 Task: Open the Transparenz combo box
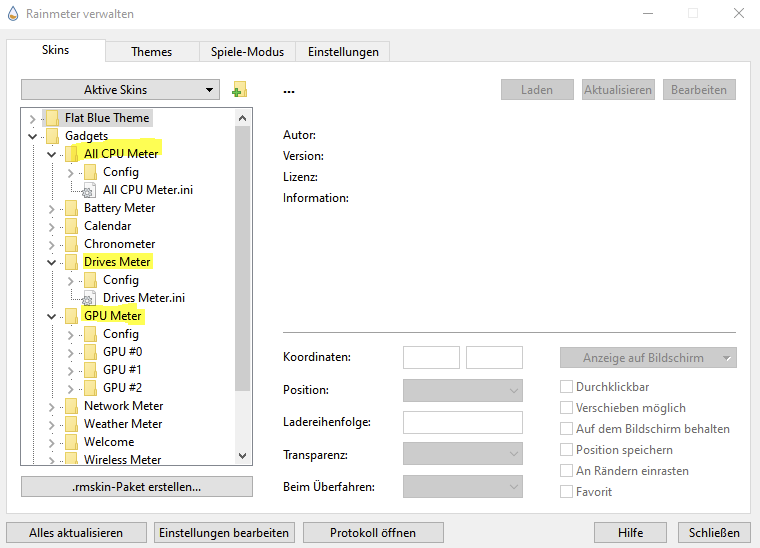463,454
